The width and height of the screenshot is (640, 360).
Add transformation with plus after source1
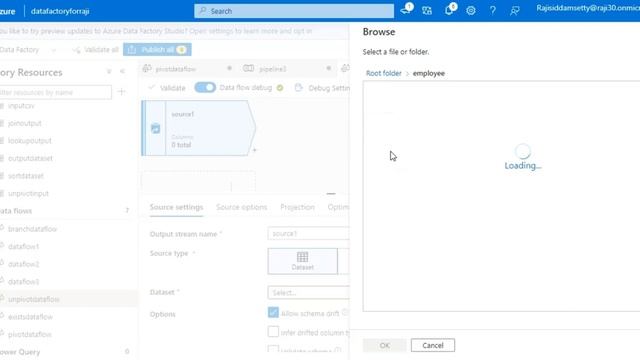tap(254, 150)
